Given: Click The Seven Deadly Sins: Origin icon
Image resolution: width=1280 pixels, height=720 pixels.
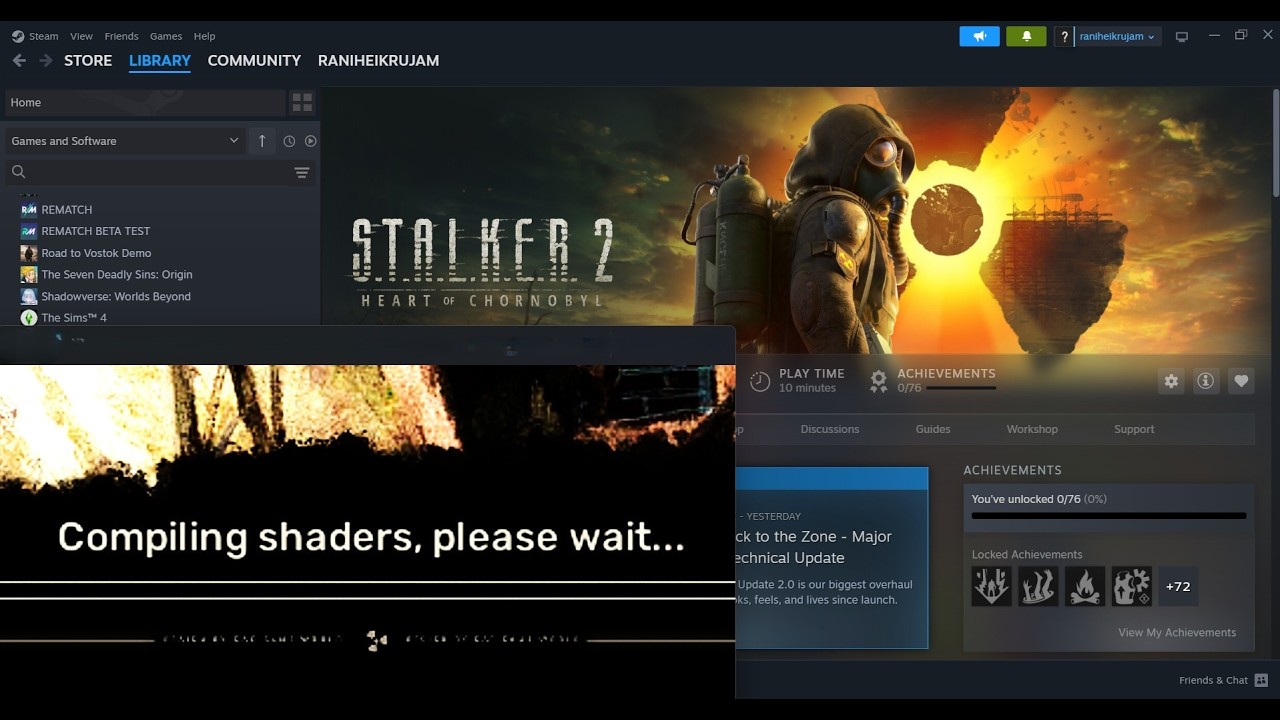Looking at the screenshot, I should pos(29,275).
